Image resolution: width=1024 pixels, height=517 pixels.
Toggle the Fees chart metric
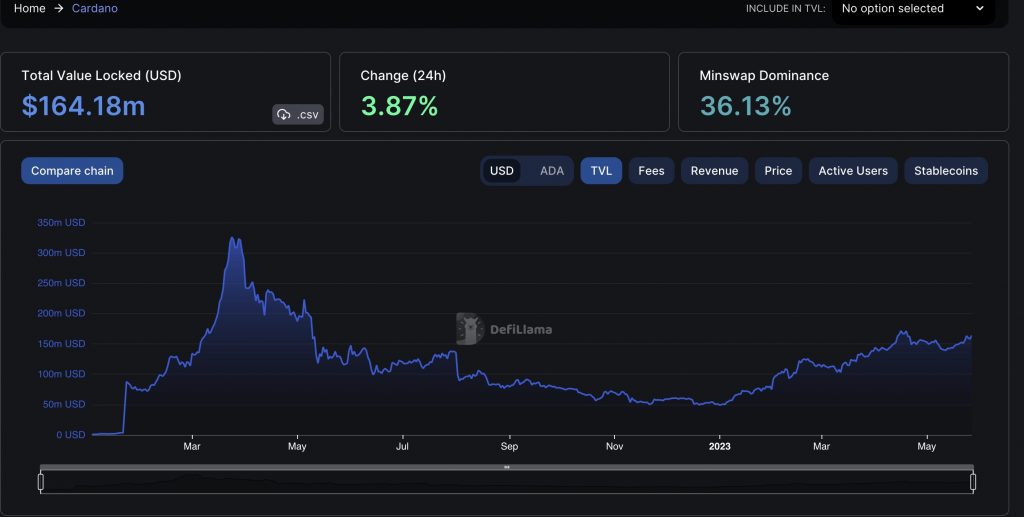651,170
